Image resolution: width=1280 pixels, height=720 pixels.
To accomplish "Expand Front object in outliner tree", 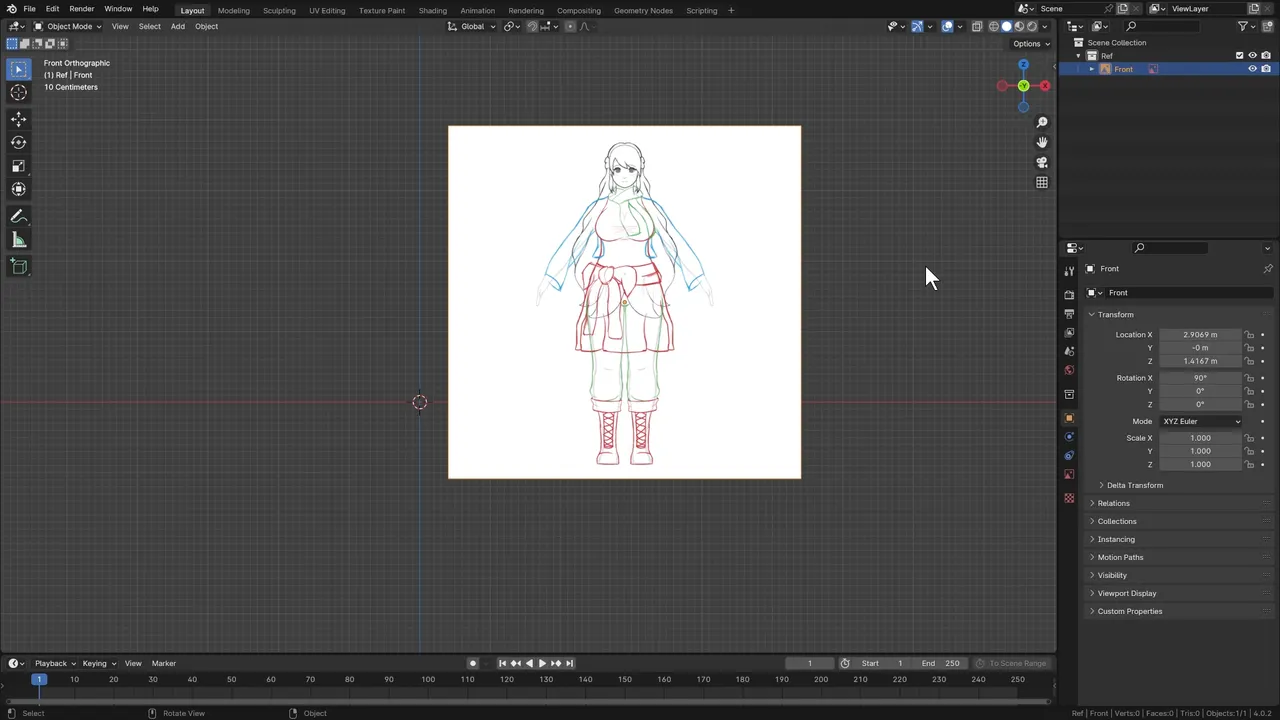I will [x=1091, y=69].
